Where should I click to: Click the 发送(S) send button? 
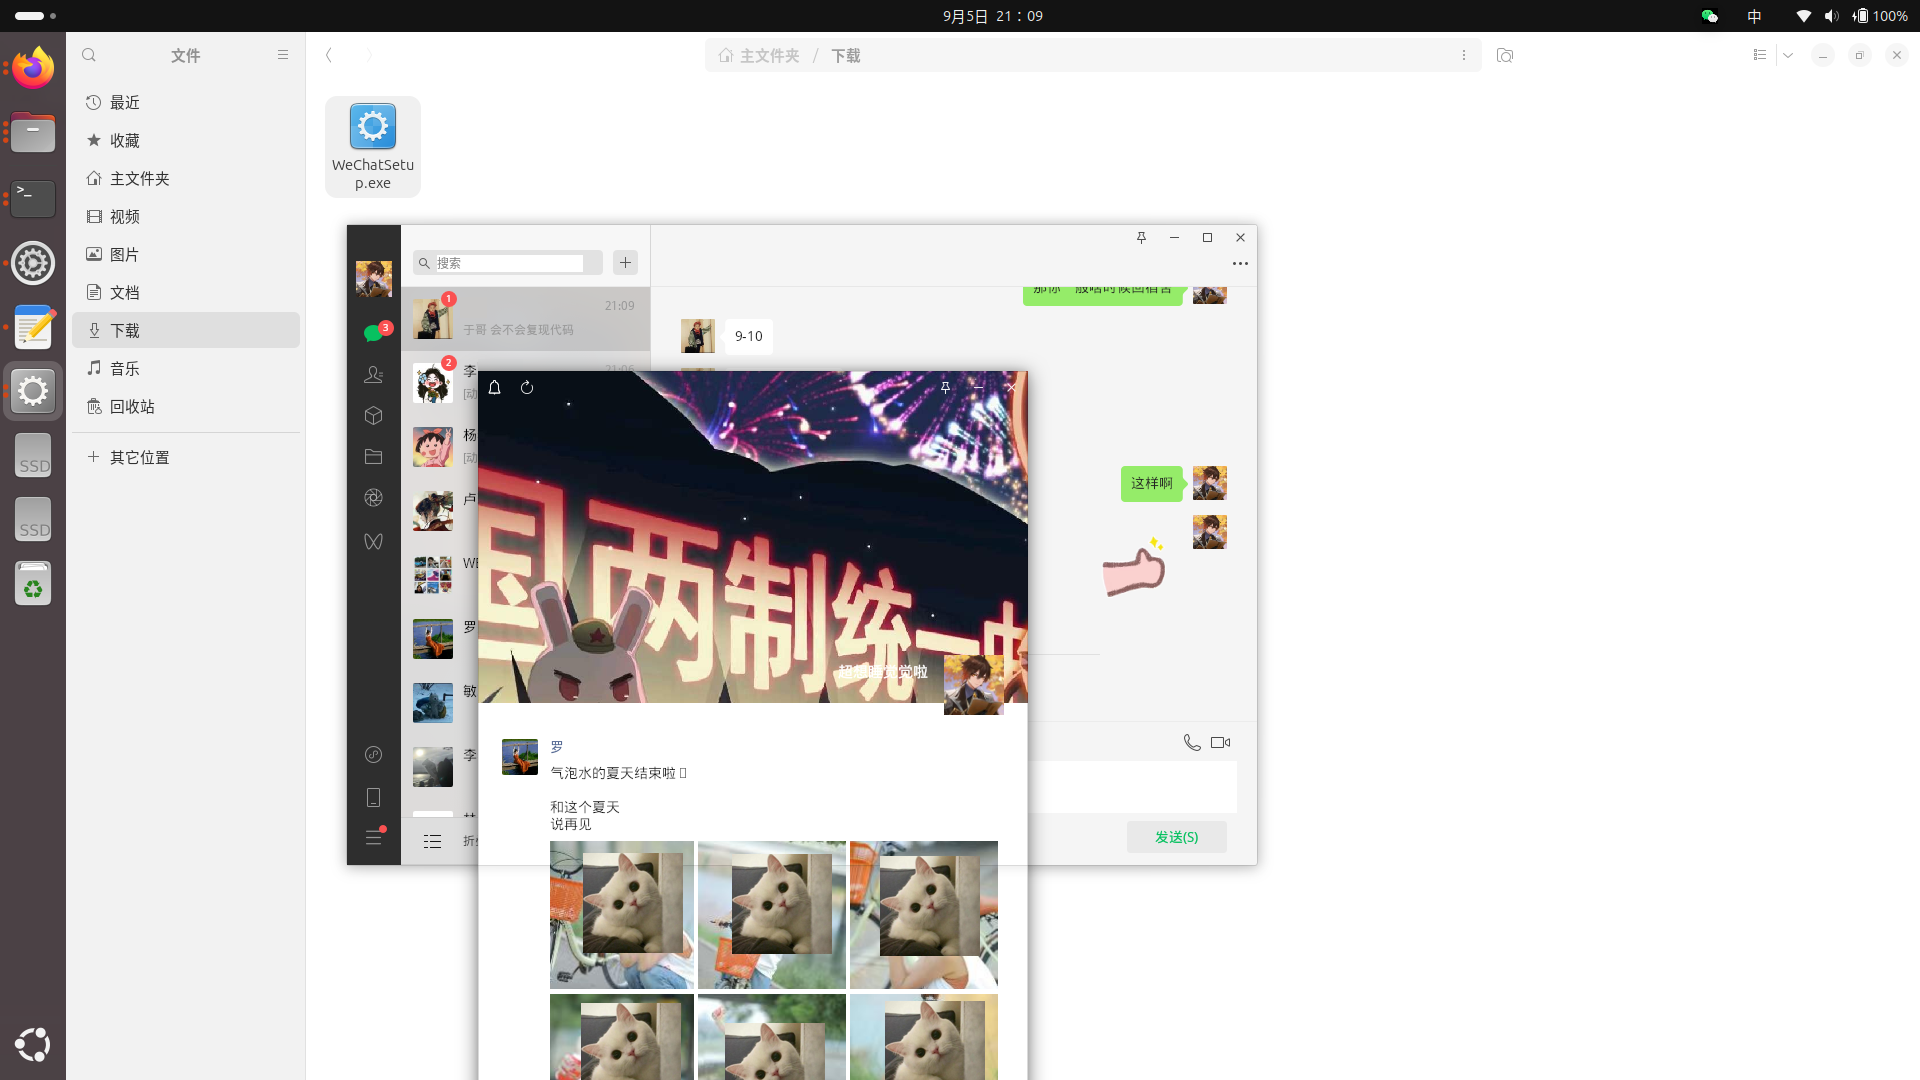(x=1177, y=838)
